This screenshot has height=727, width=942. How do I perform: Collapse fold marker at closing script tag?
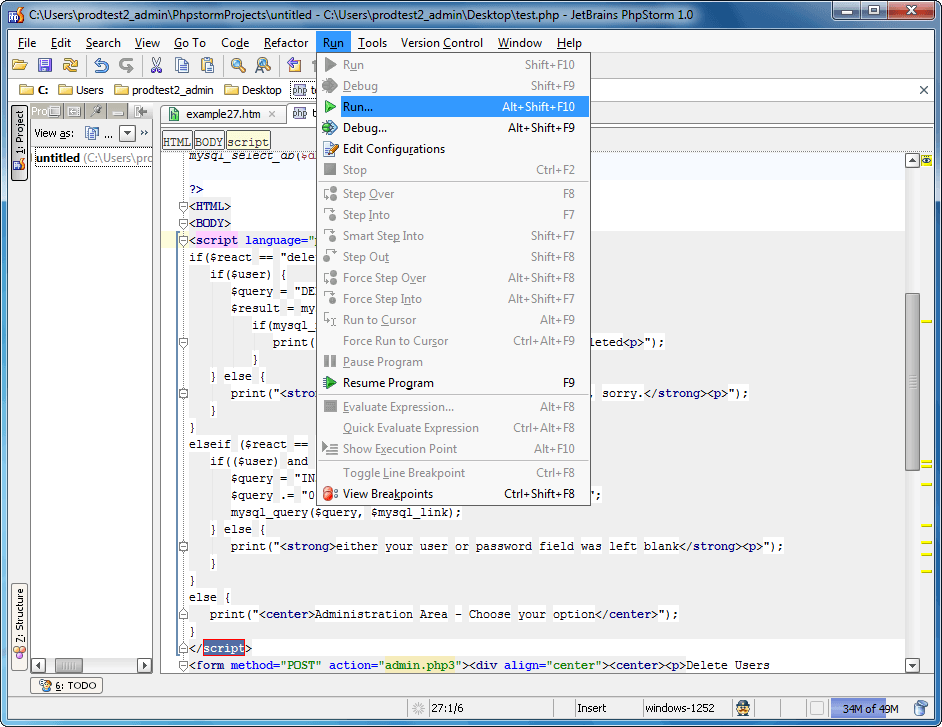(x=183, y=648)
